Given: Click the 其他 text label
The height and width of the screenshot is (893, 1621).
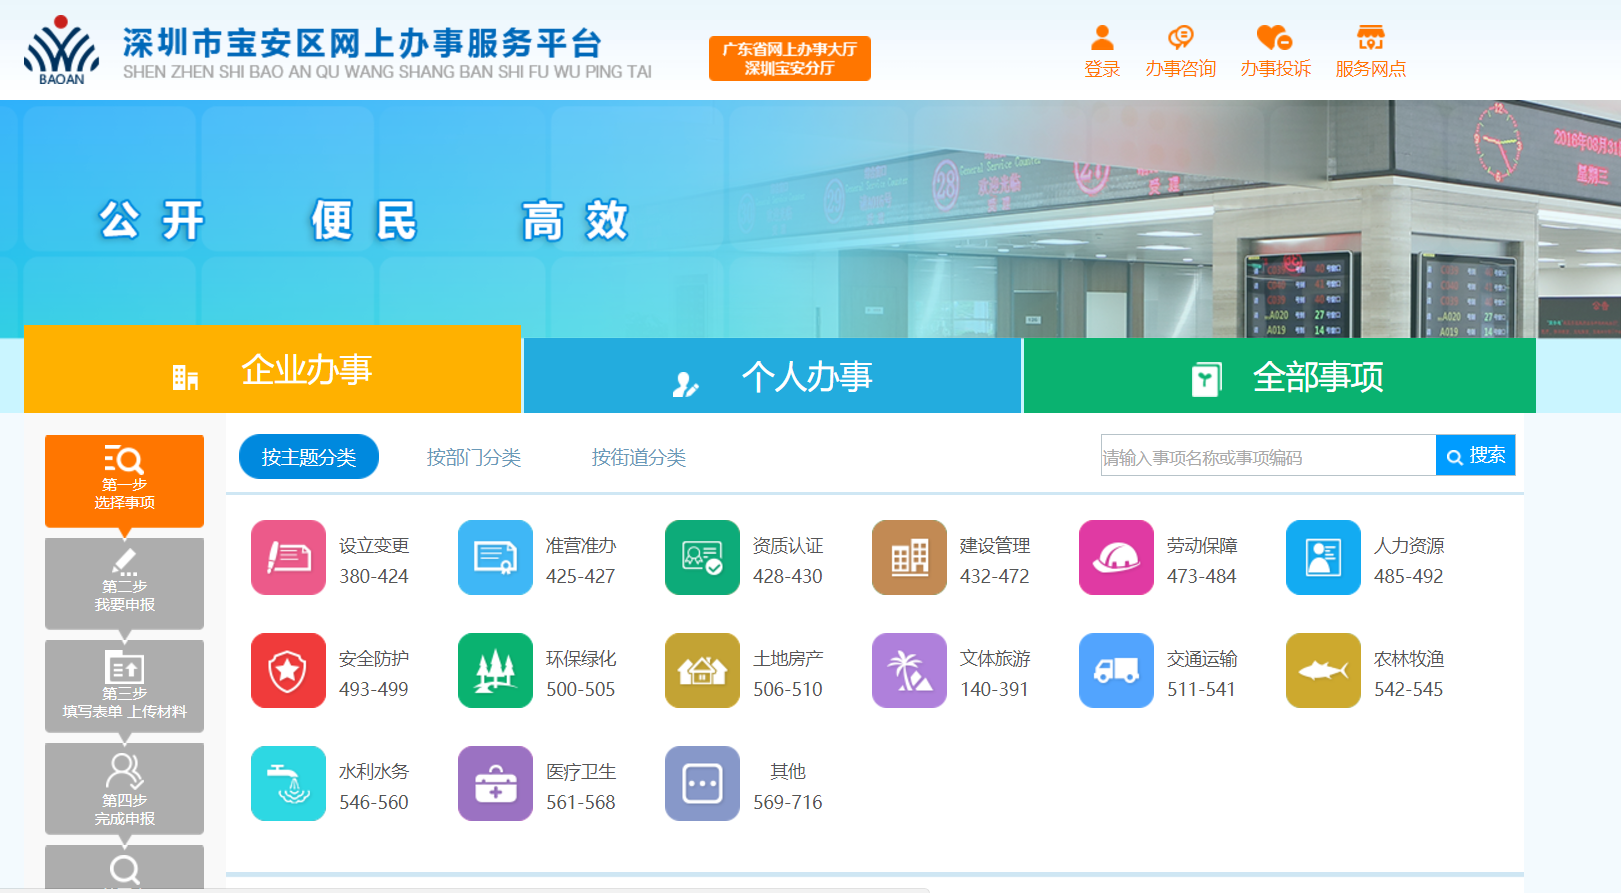Looking at the screenshot, I should pyautogui.click(x=788, y=771).
